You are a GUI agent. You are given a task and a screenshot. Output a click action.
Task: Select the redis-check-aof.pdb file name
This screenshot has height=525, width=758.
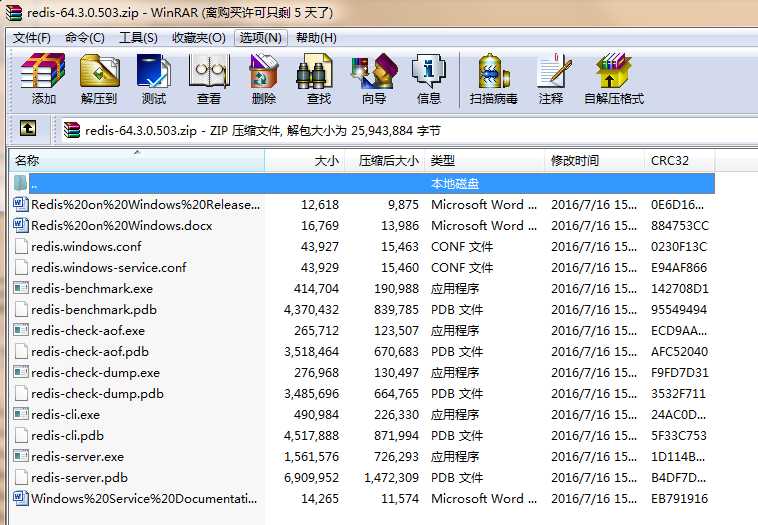(90, 351)
